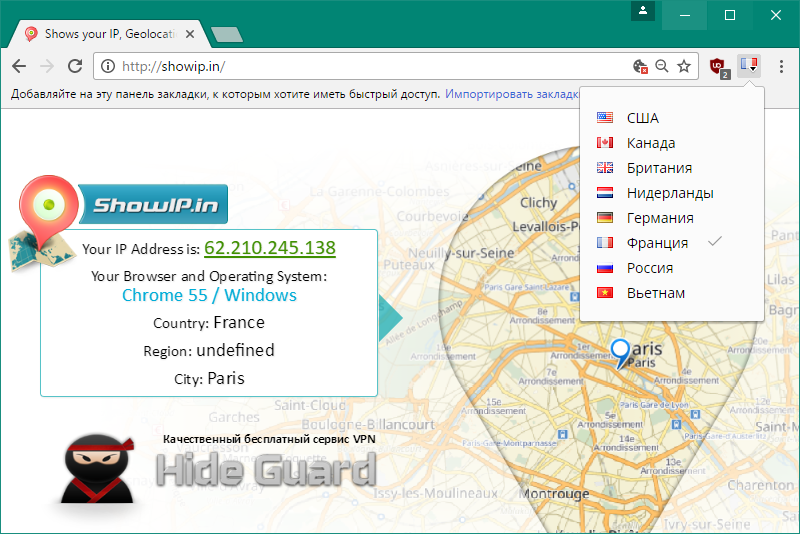The image size is (800, 534).
Task: Click the browser forward arrow
Action: (x=47, y=66)
